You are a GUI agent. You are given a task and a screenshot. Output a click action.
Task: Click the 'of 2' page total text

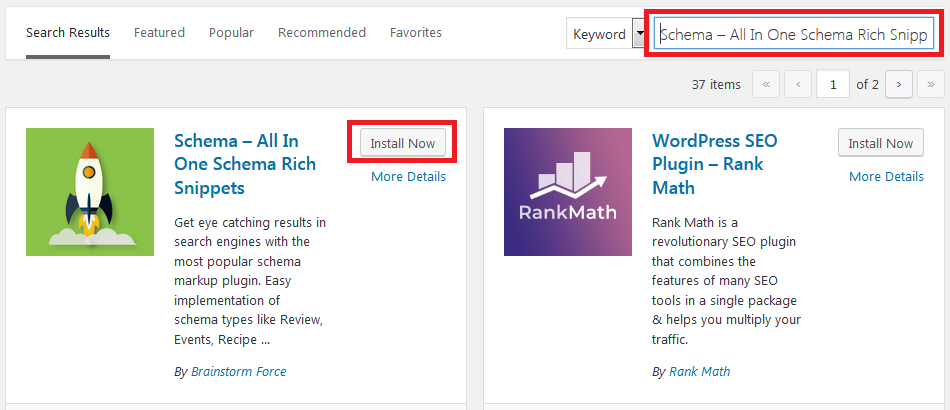pos(868,85)
